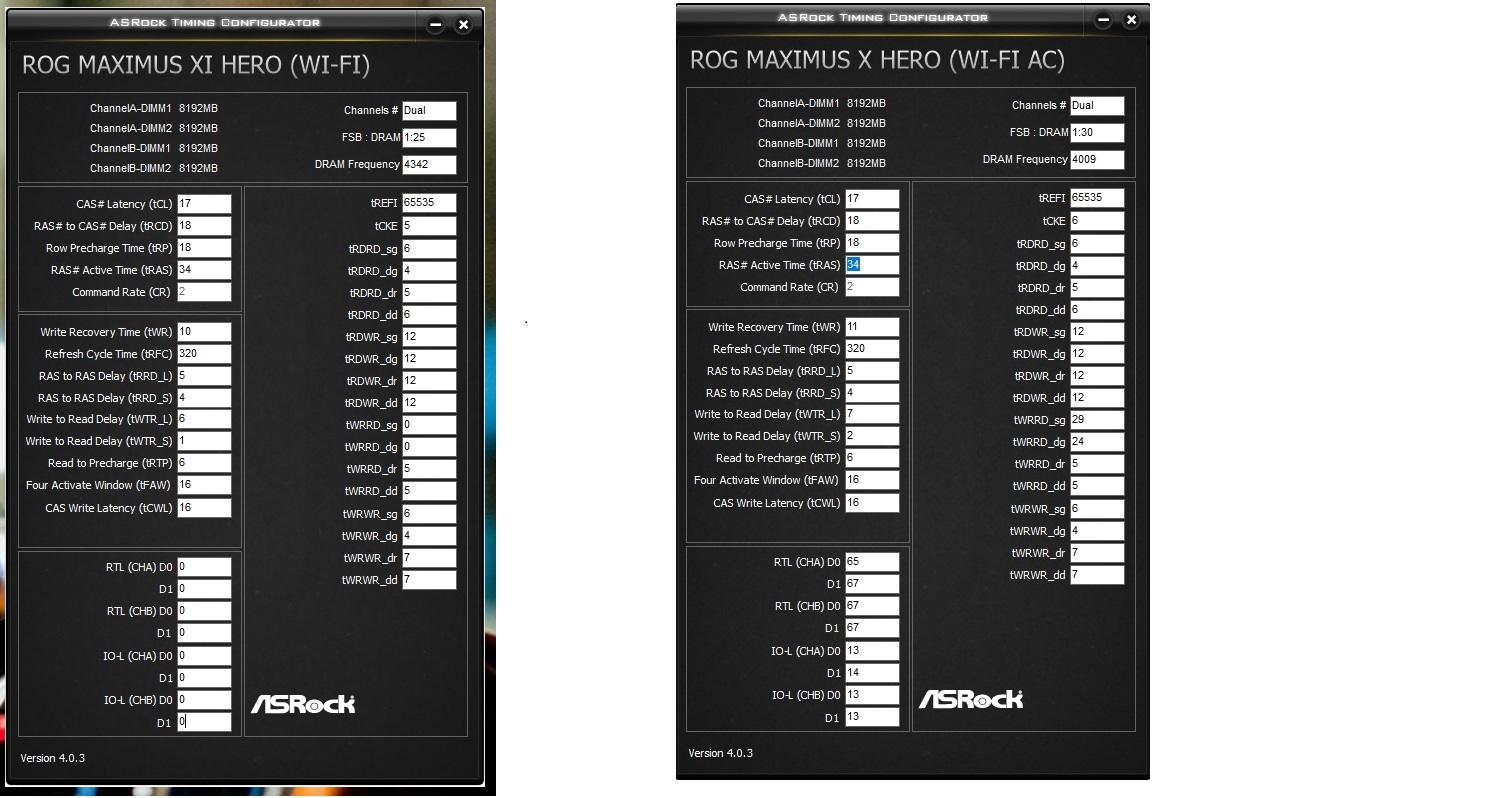Select Write Recovery Time (tWR) field in XI HERO window
This screenshot has width=1493, height=798.
[204, 332]
